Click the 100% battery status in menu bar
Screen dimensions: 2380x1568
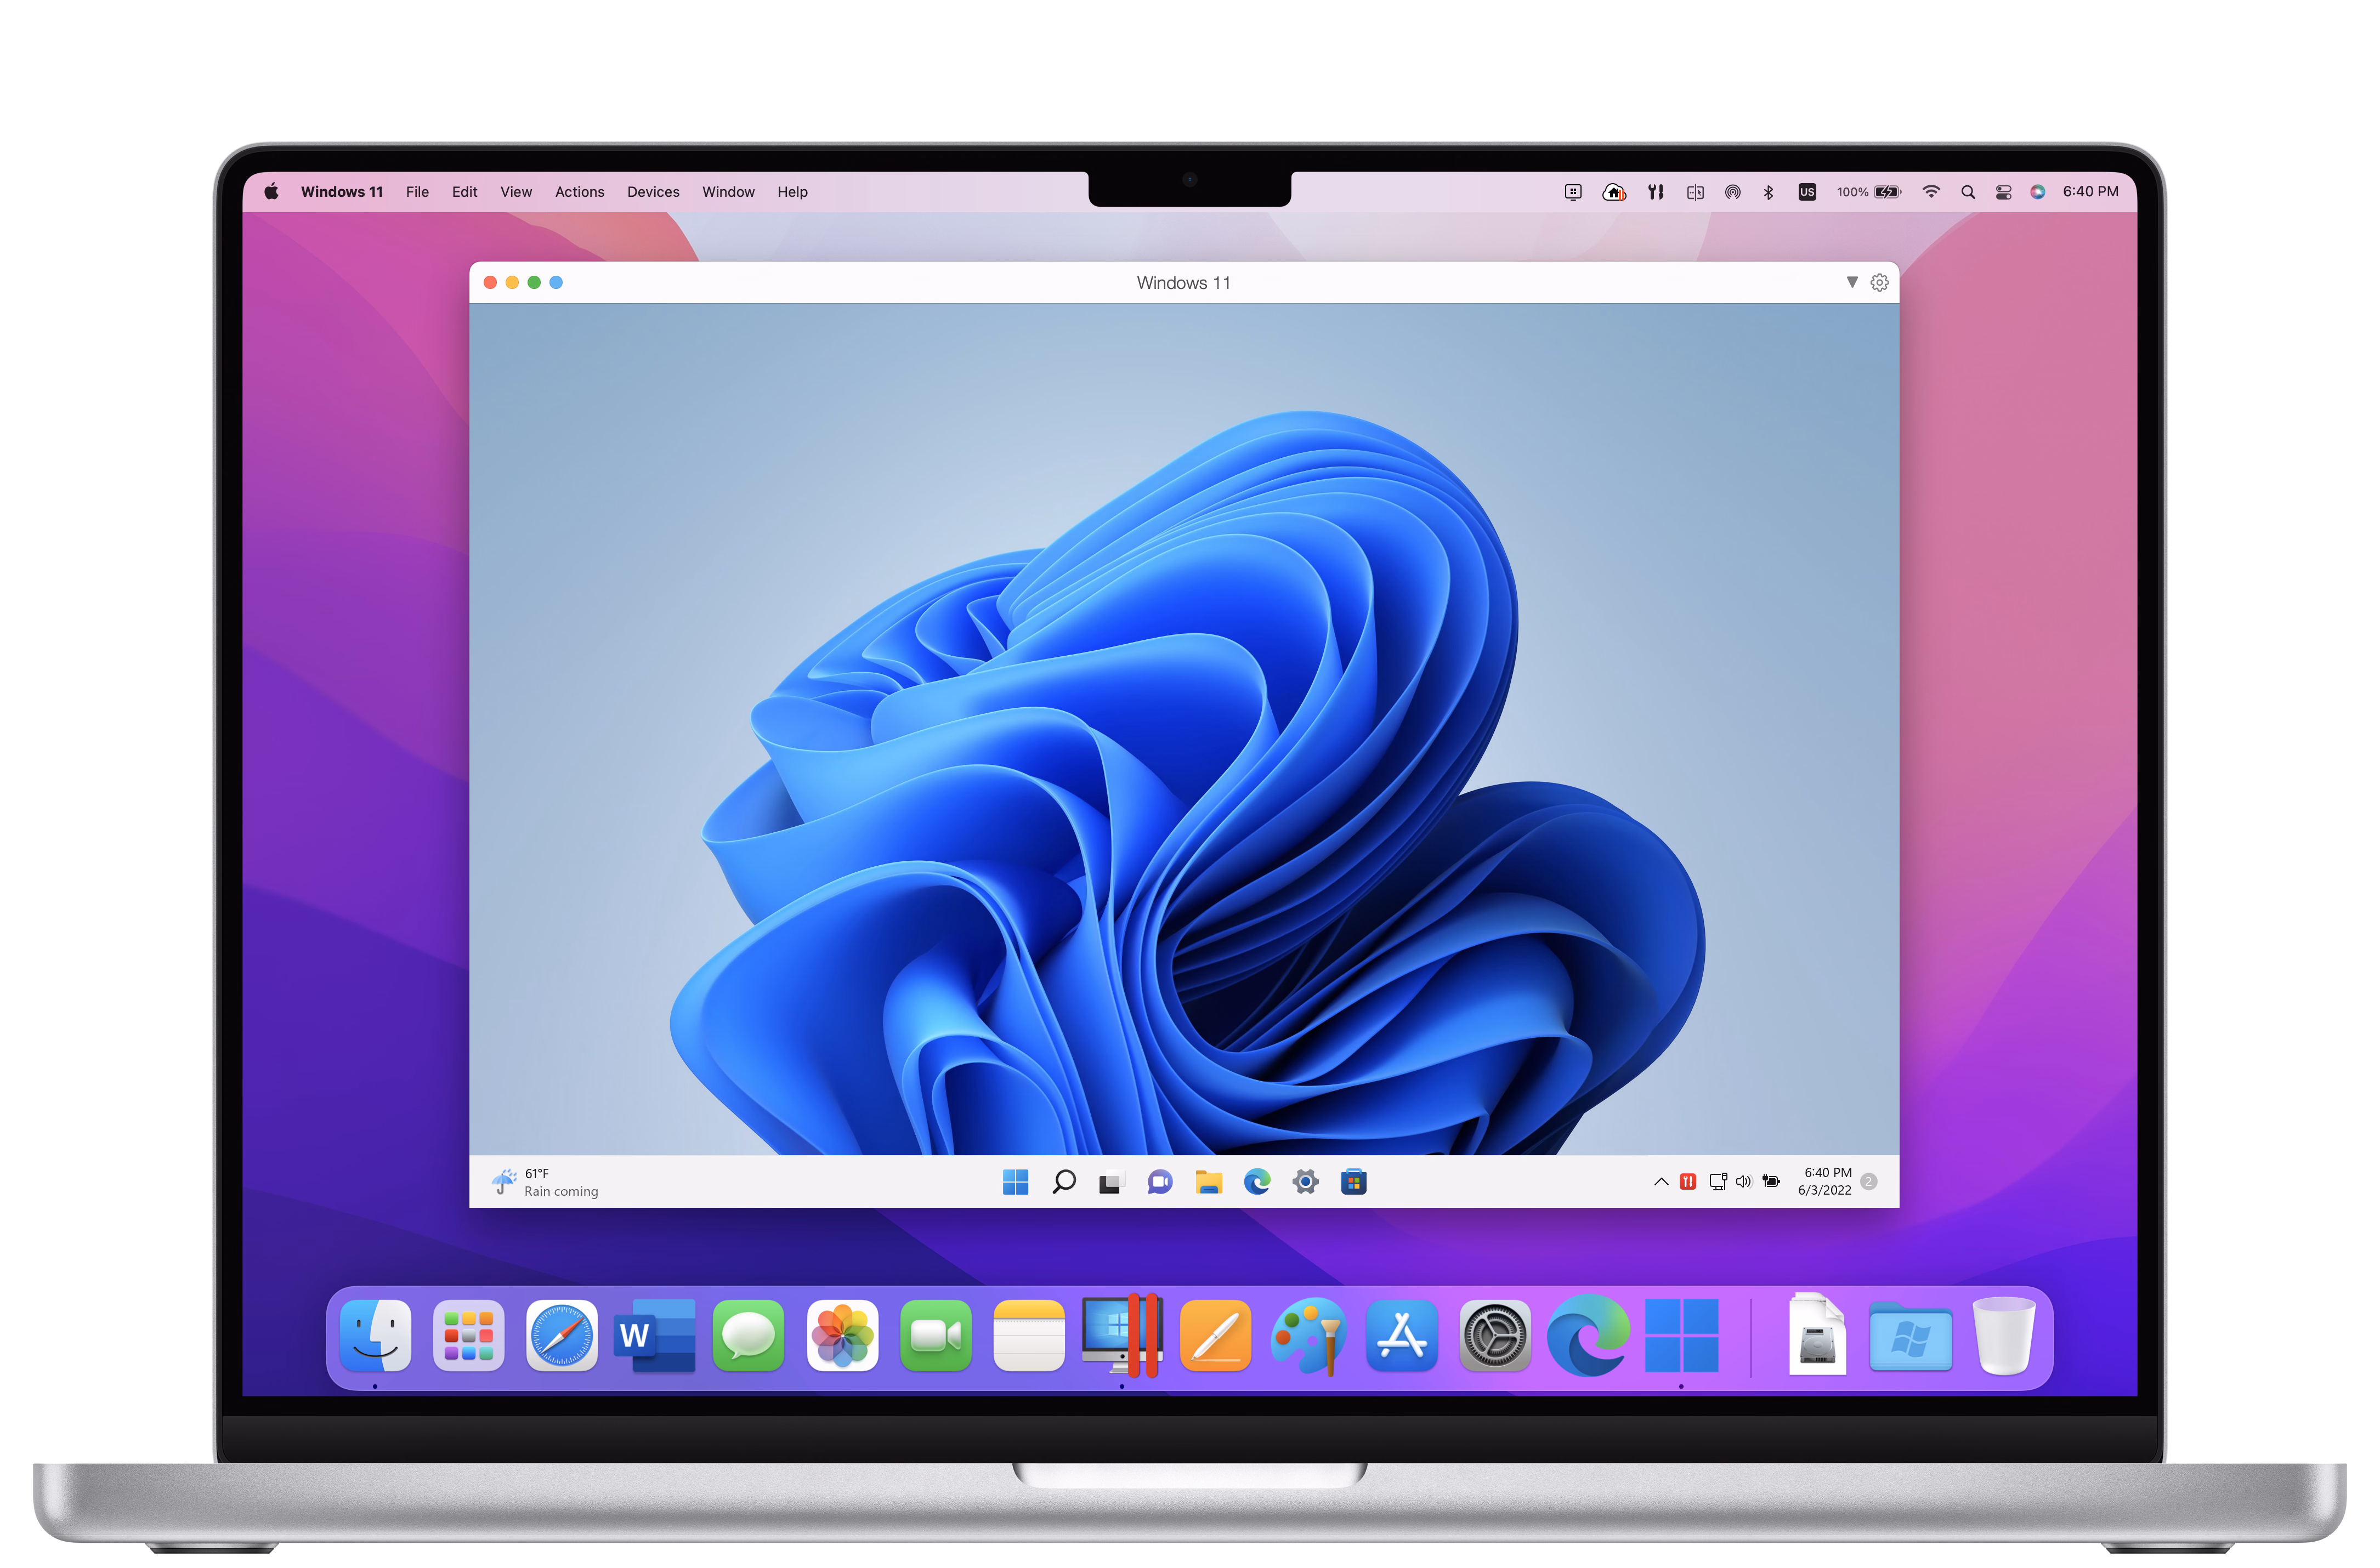point(1868,192)
